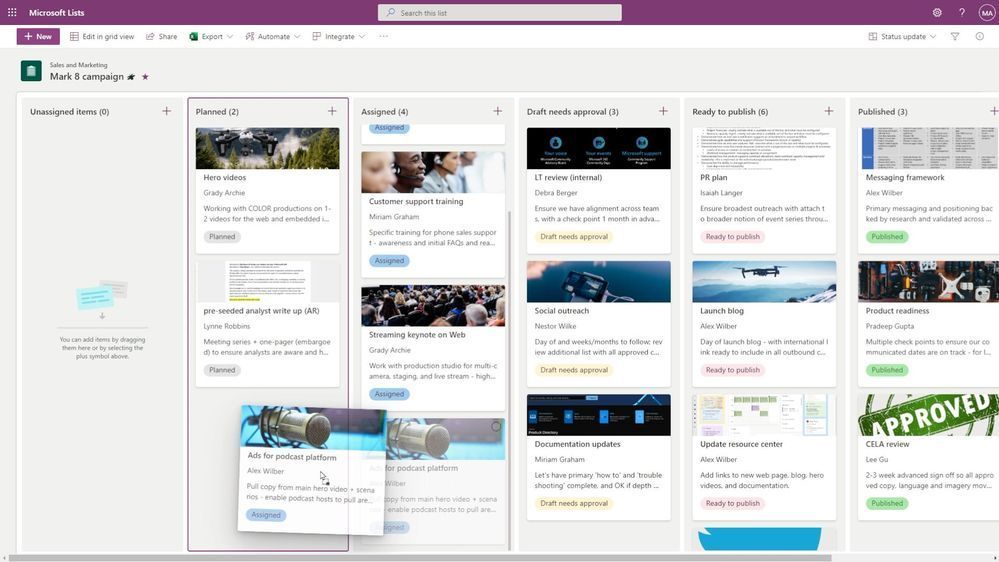999x562 pixels.
Task: Add item to Draft needs approval column
Action: pyautogui.click(x=663, y=111)
